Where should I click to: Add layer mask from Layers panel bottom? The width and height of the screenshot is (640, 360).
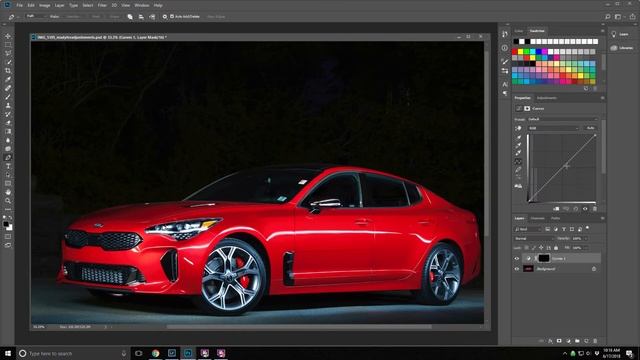tap(559, 341)
